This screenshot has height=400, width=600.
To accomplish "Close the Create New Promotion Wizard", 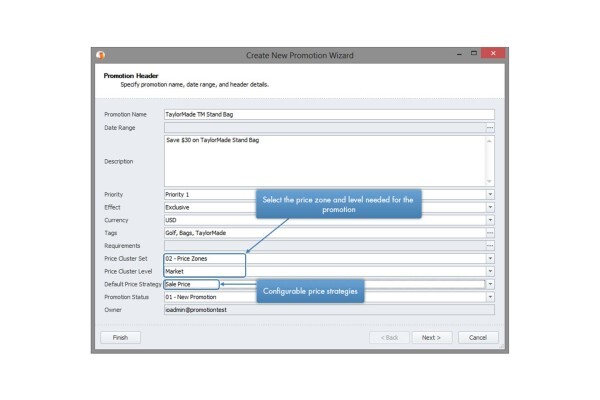I will pyautogui.click(x=493, y=53).
